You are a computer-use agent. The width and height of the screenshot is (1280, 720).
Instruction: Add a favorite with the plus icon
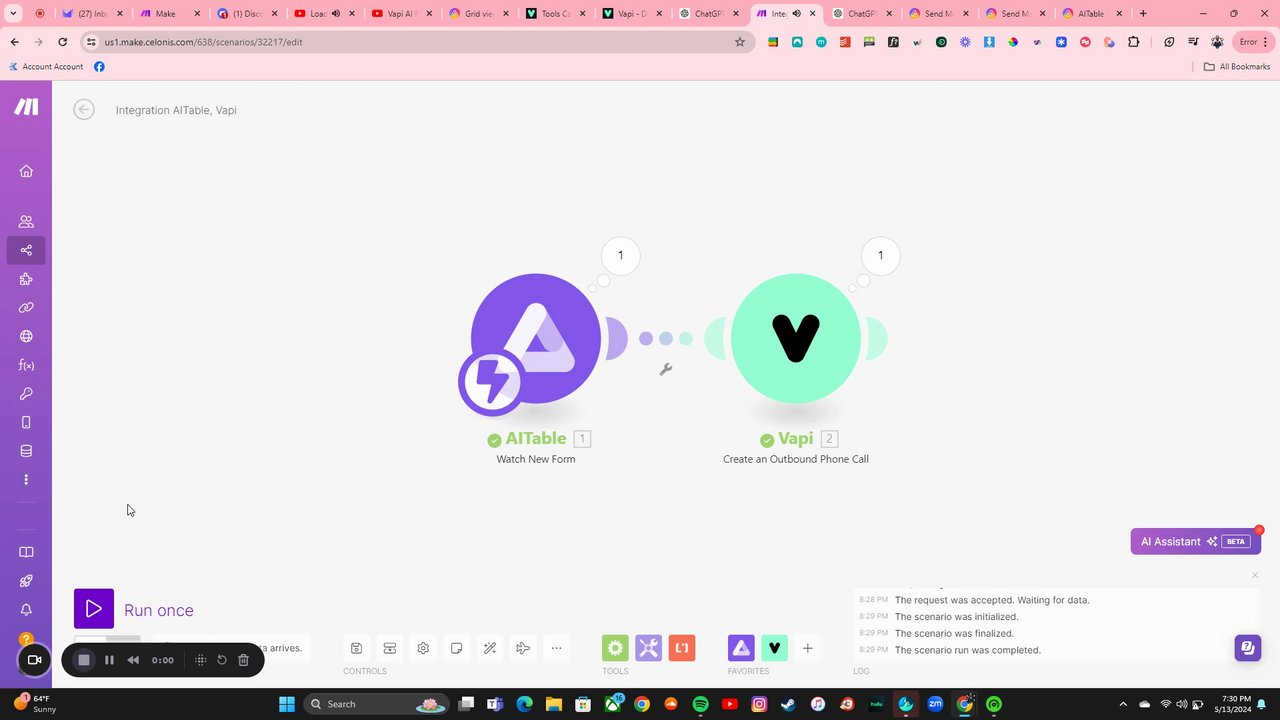(807, 648)
